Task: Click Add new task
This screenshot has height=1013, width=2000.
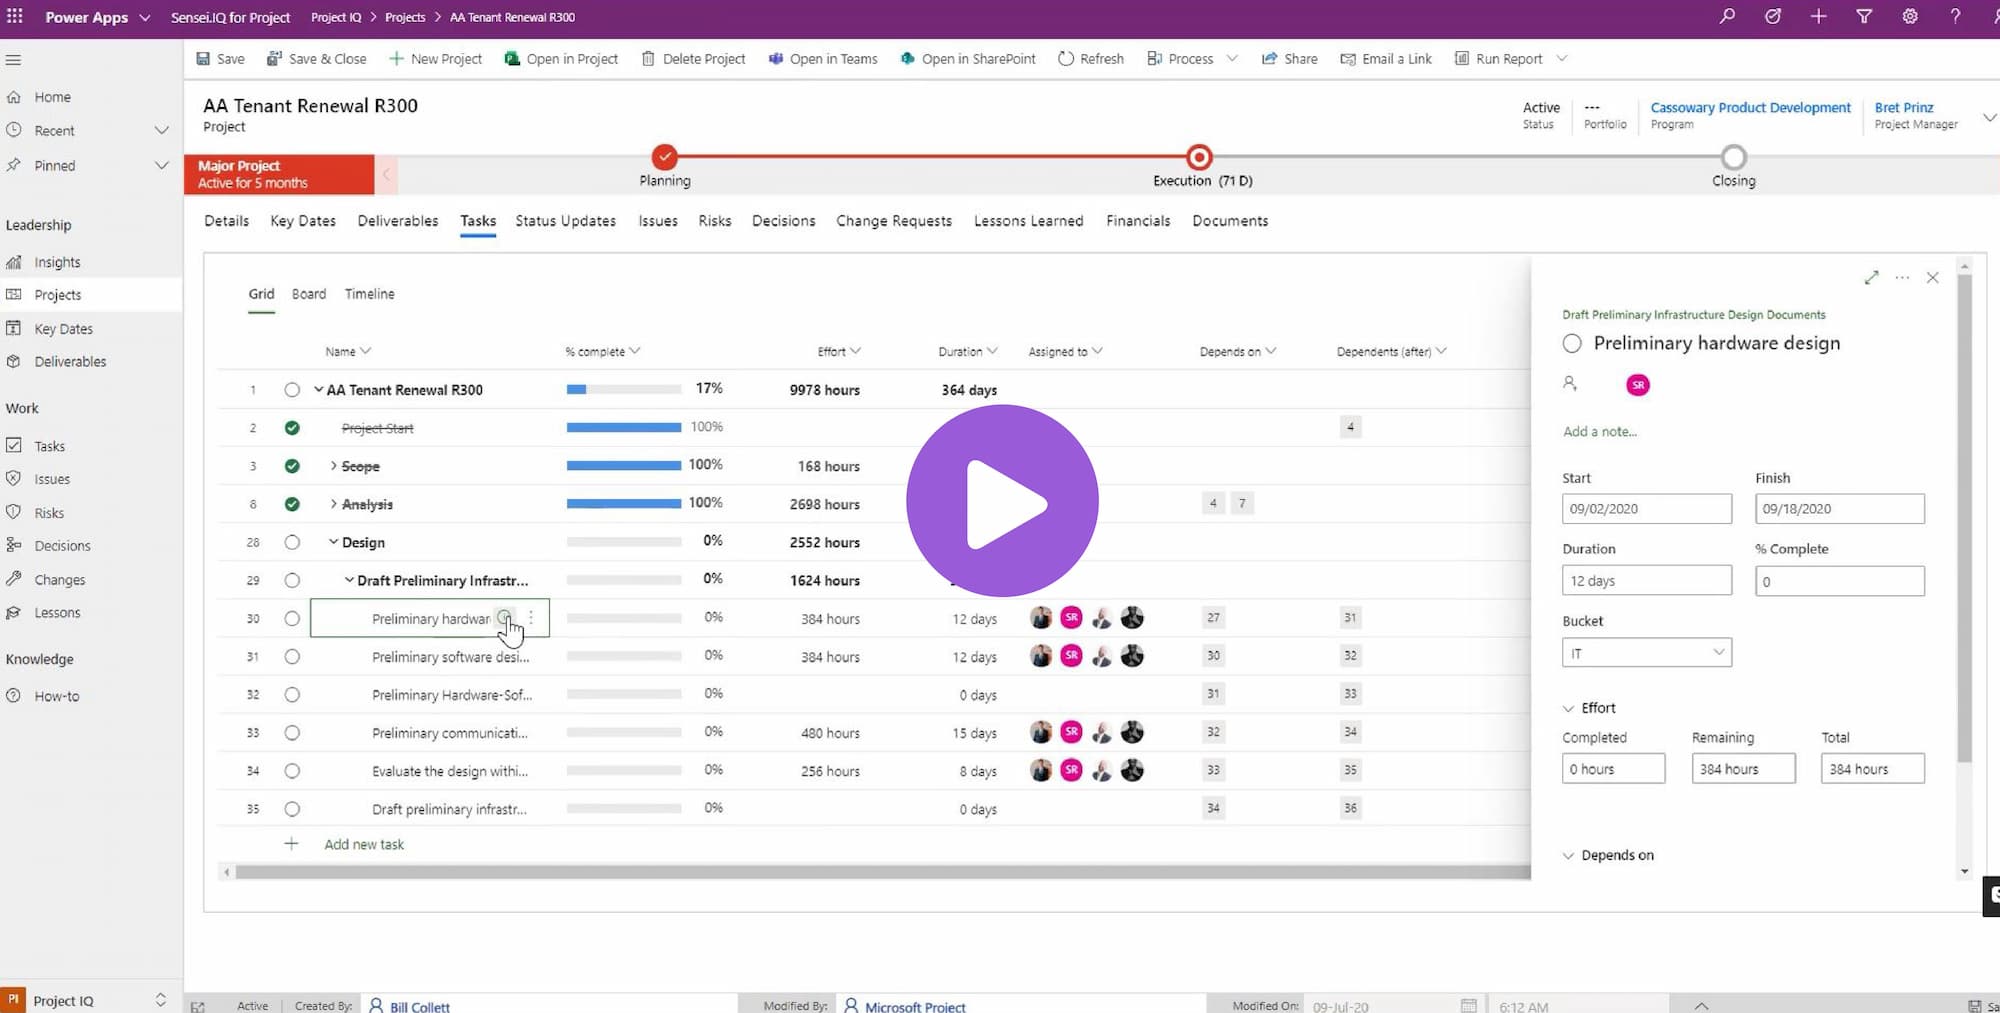Action: [363, 844]
